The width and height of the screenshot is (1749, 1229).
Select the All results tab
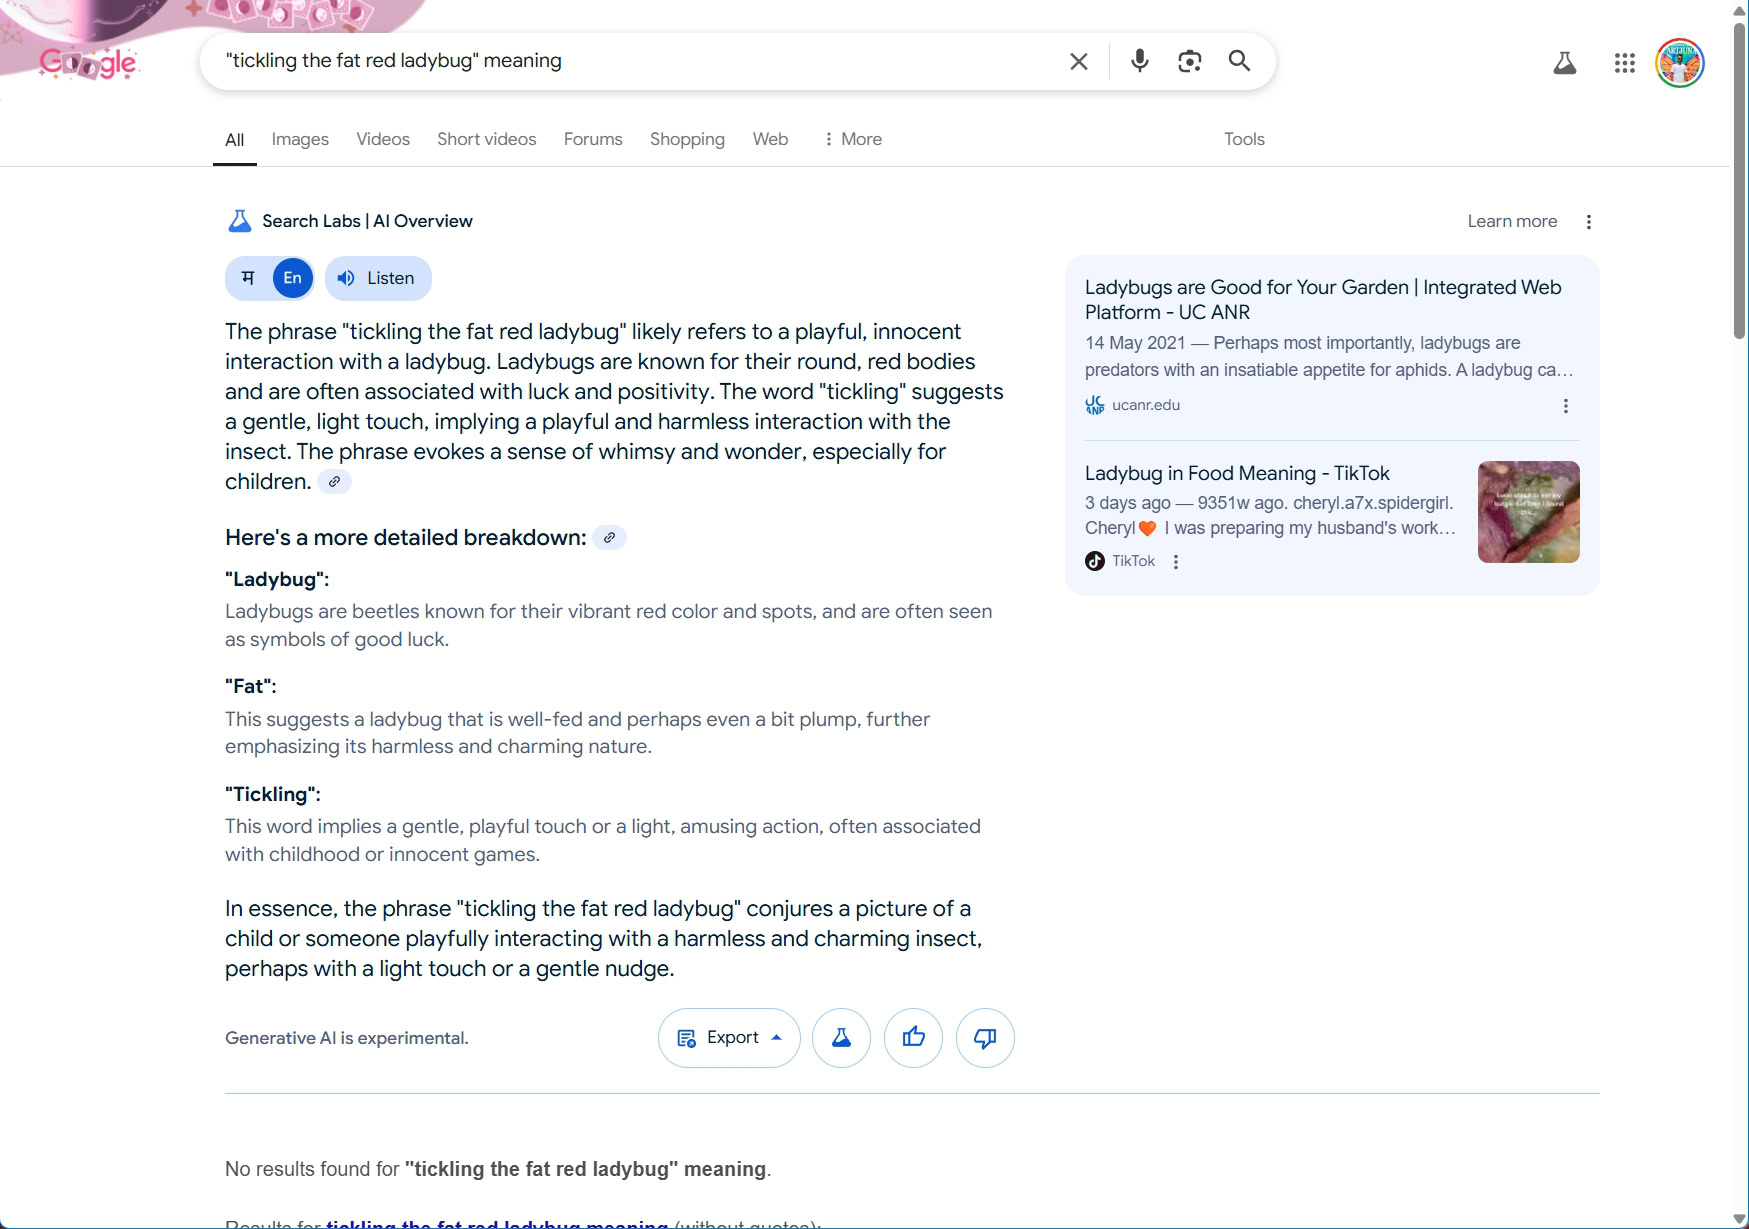click(235, 139)
